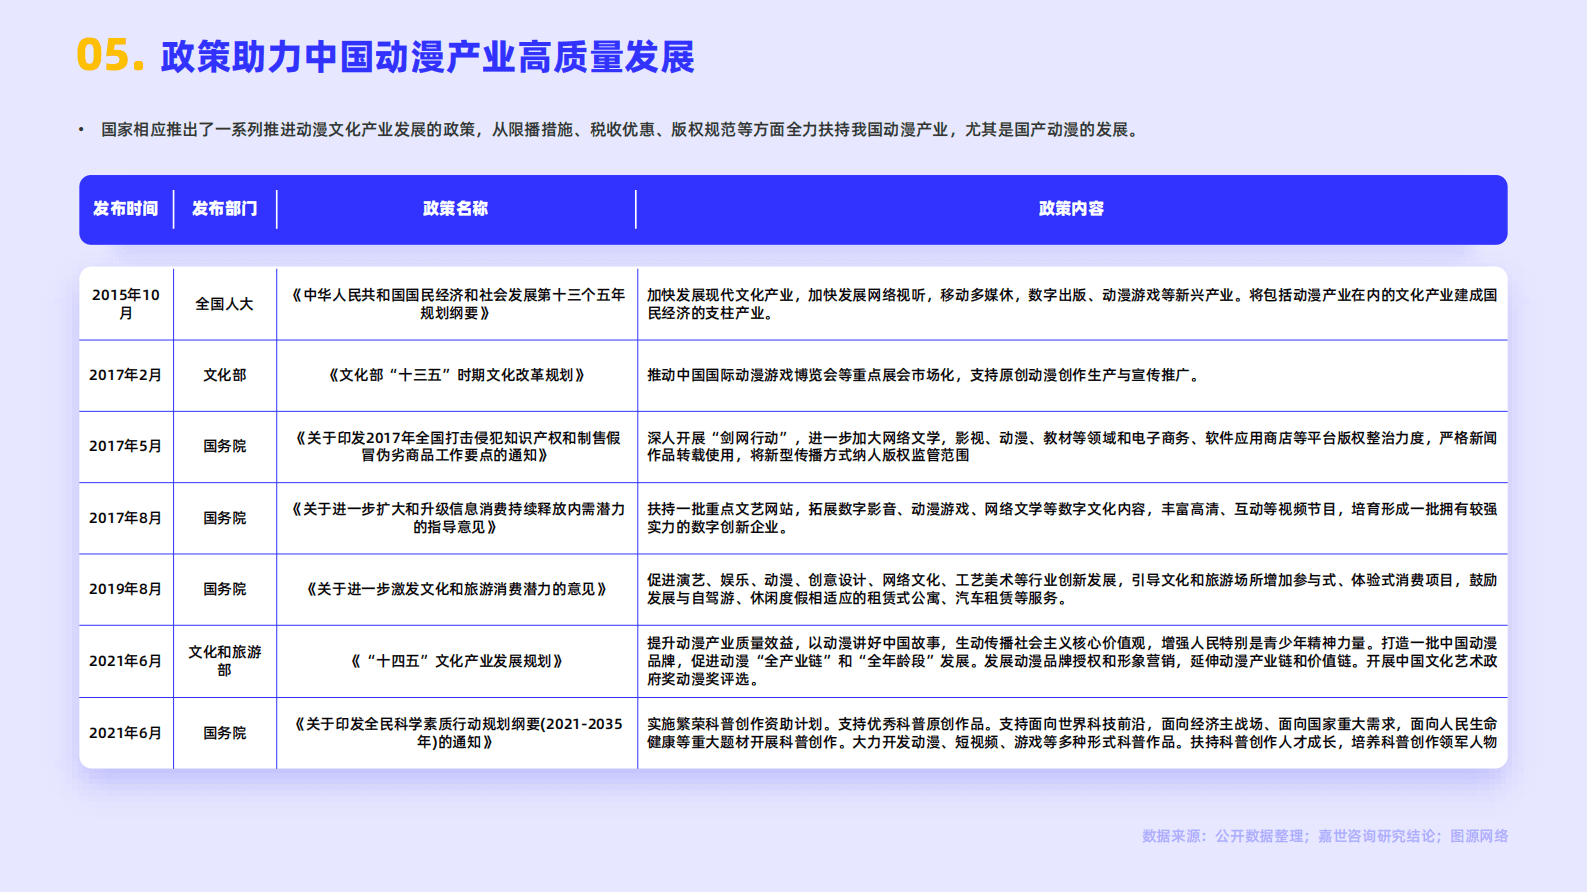Click 2021年6月 in the last 国务院 row
The height and width of the screenshot is (892, 1587).
point(126,733)
